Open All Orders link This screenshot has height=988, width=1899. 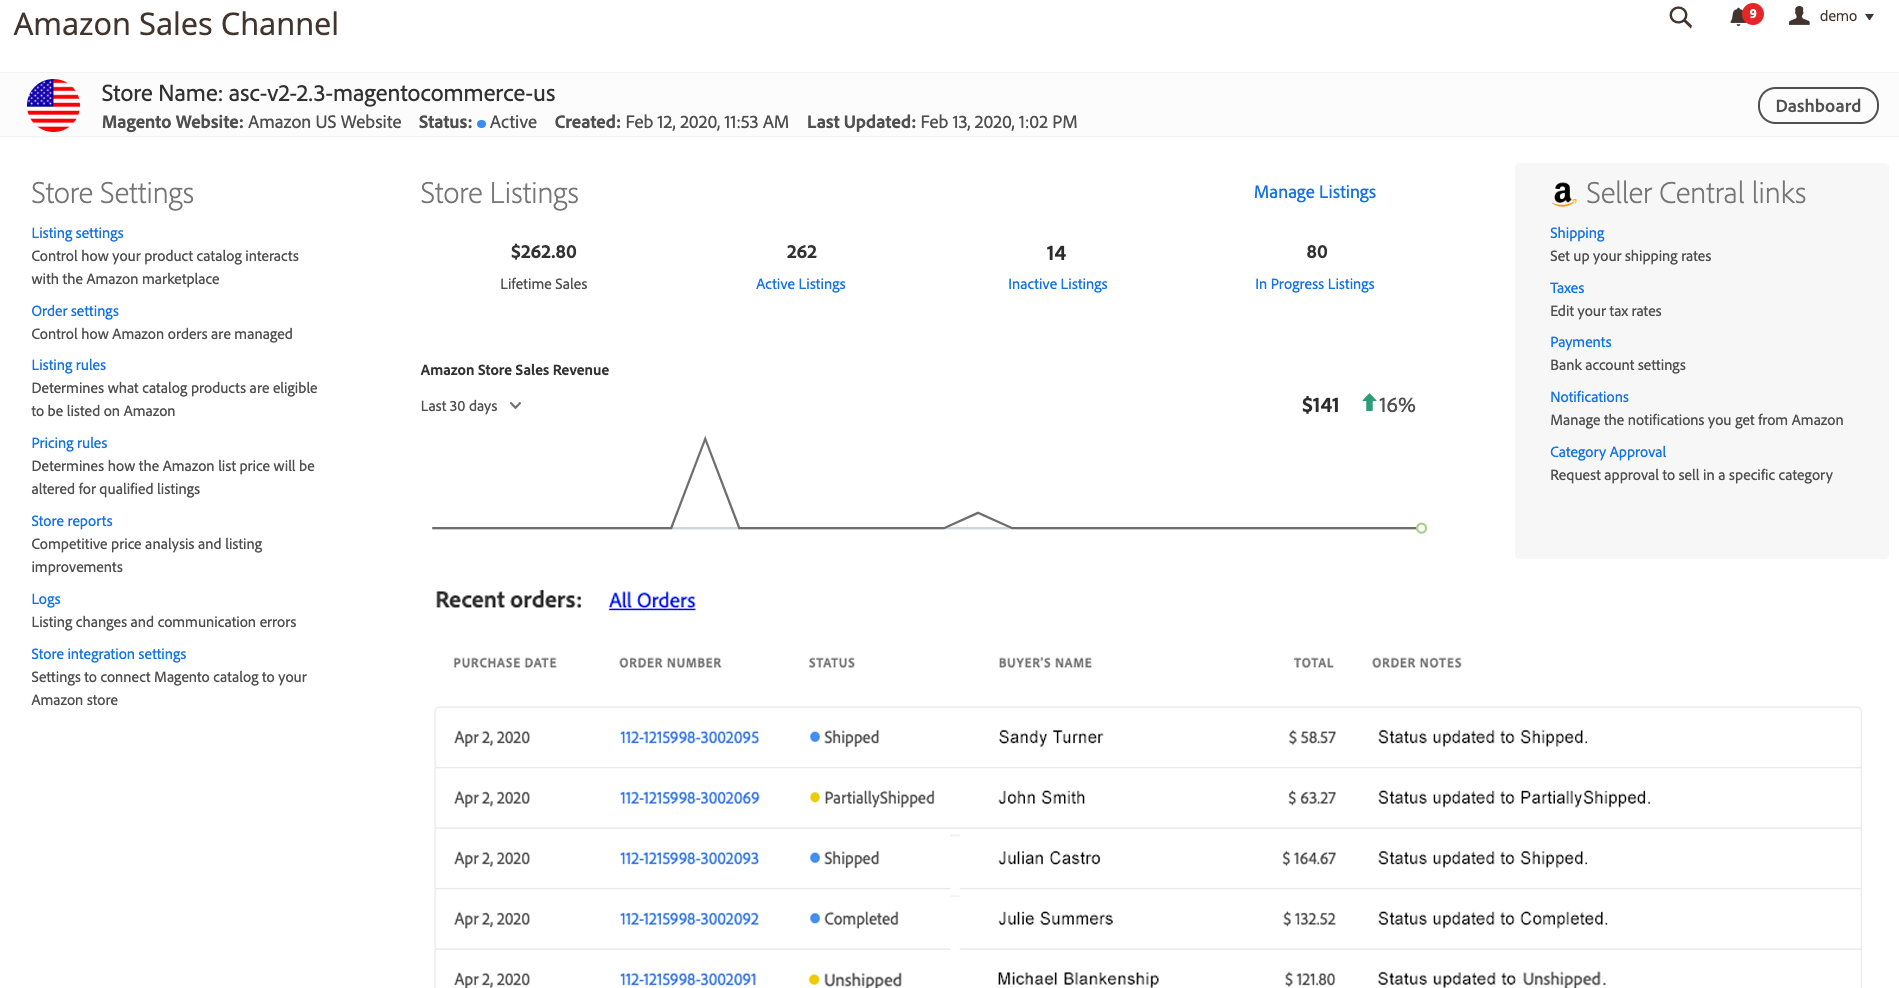(x=652, y=600)
